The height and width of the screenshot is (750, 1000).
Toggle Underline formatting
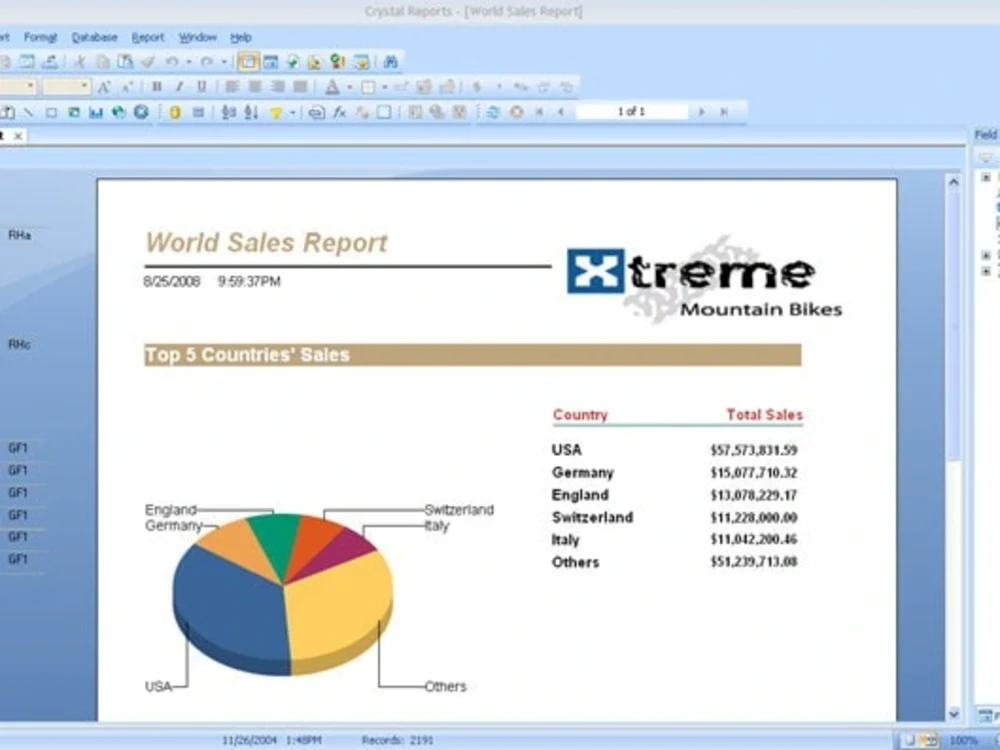point(202,87)
